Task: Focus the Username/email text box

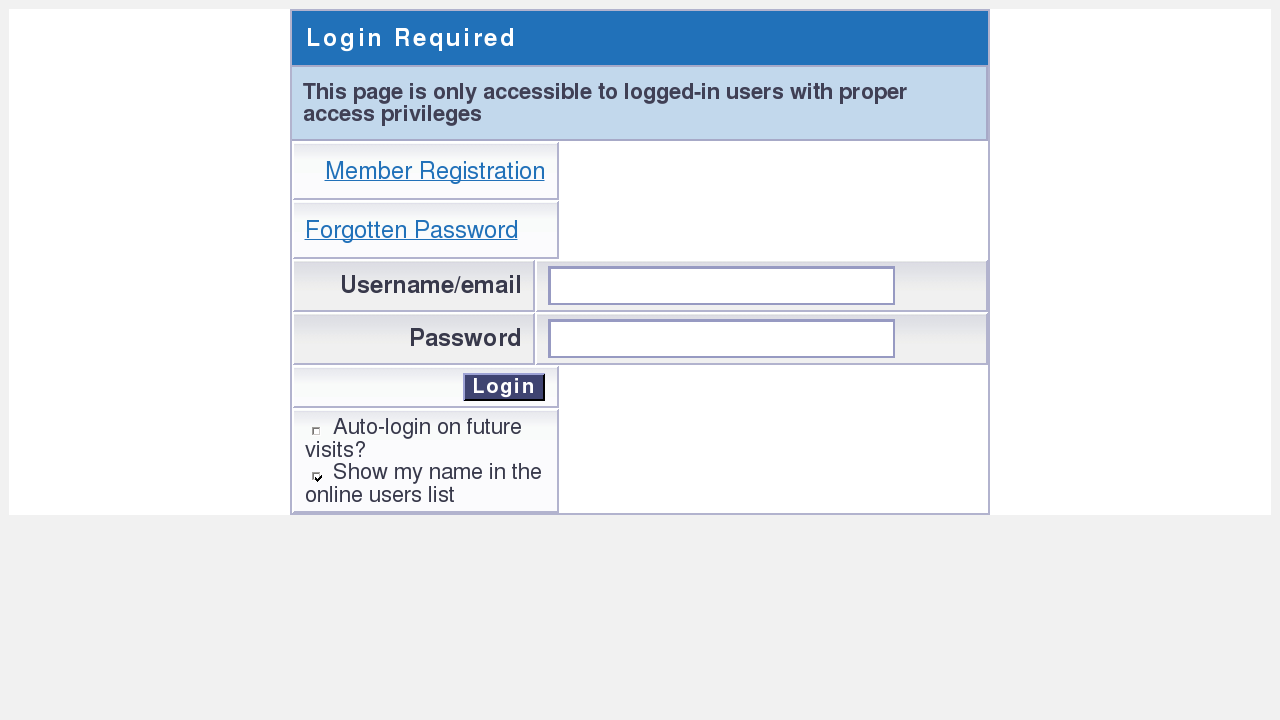Action: click(721, 286)
